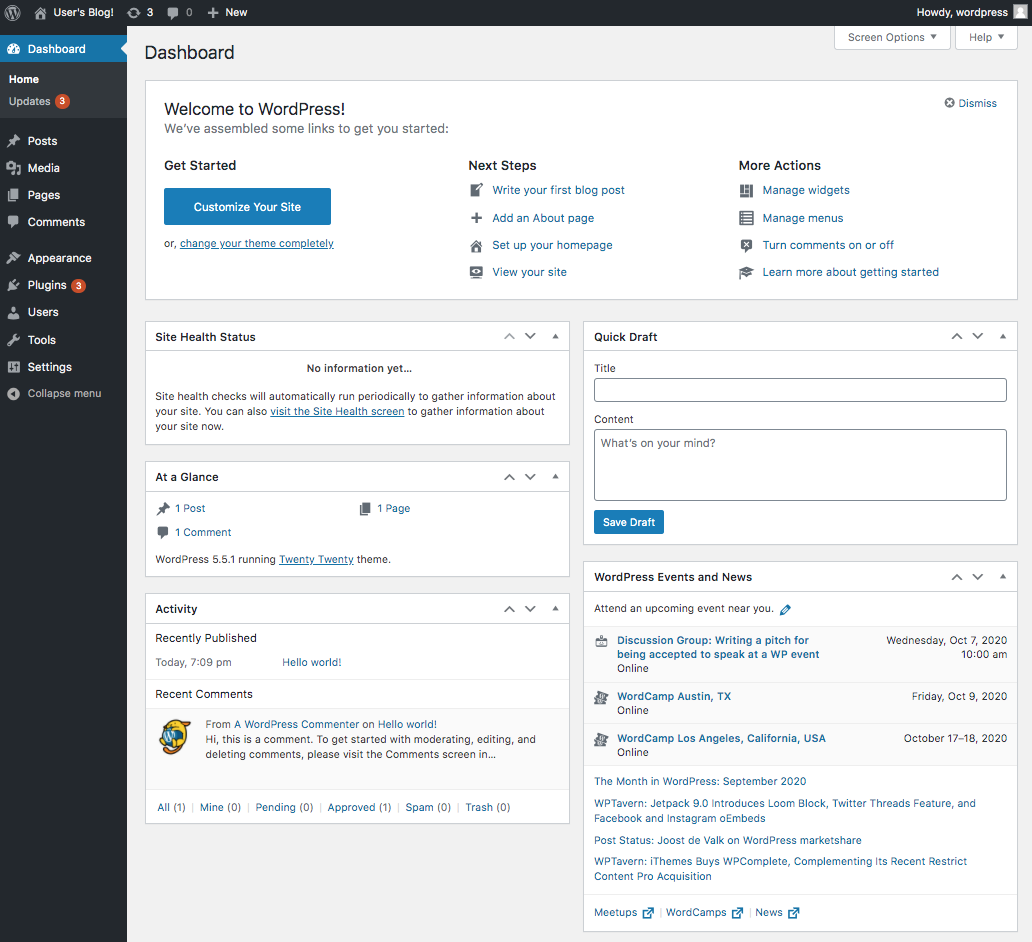The image size is (1032, 942).
Task: Go to Appearance in the sidebar
Action: click(x=63, y=258)
